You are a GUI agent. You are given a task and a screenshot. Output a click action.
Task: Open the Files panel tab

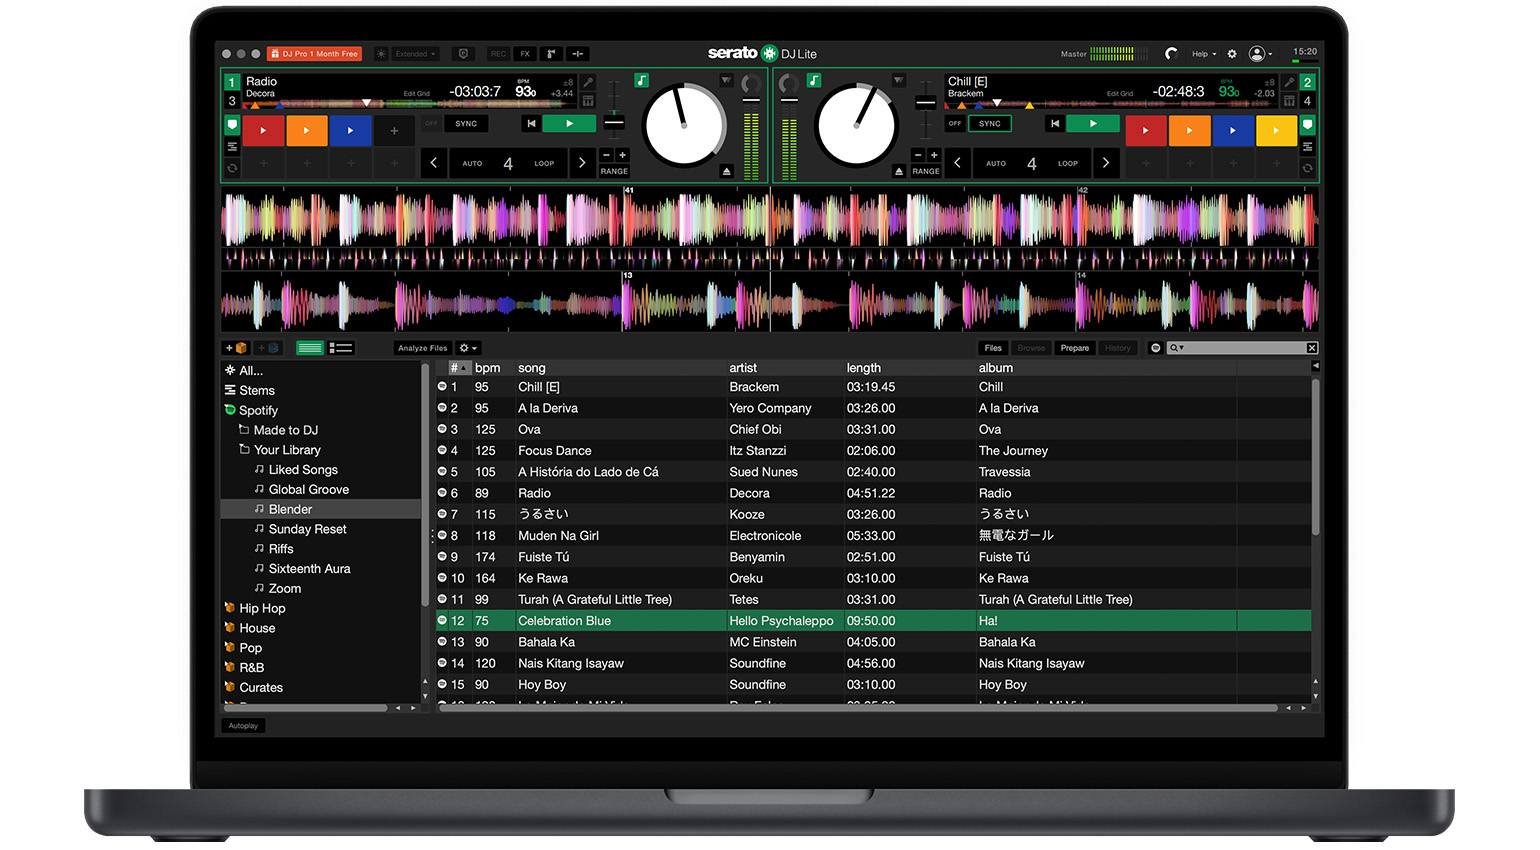[992, 347]
